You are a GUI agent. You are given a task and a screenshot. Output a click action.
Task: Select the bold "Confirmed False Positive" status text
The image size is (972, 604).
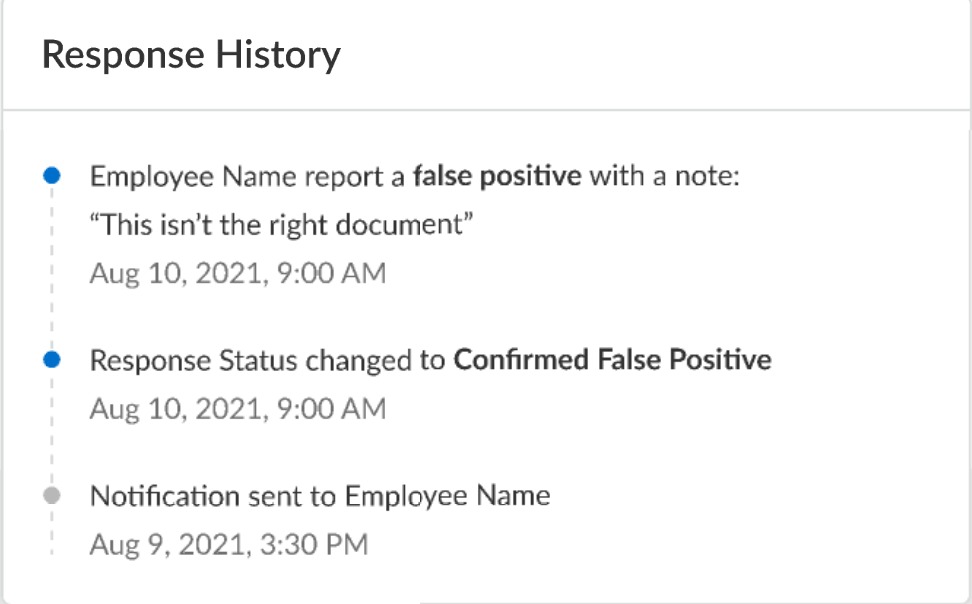coord(612,359)
